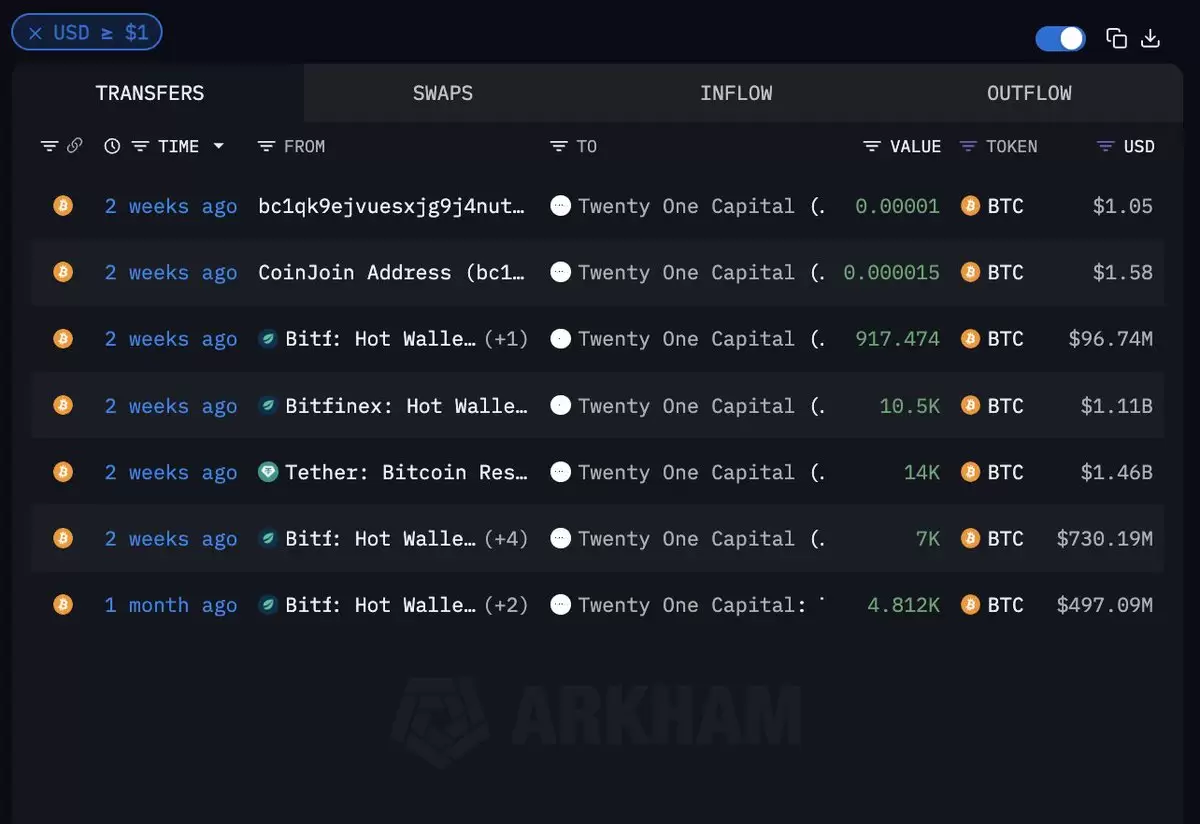The image size is (1200, 824).
Task: Click the $96.74M USD amount
Action: [1110, 339]
